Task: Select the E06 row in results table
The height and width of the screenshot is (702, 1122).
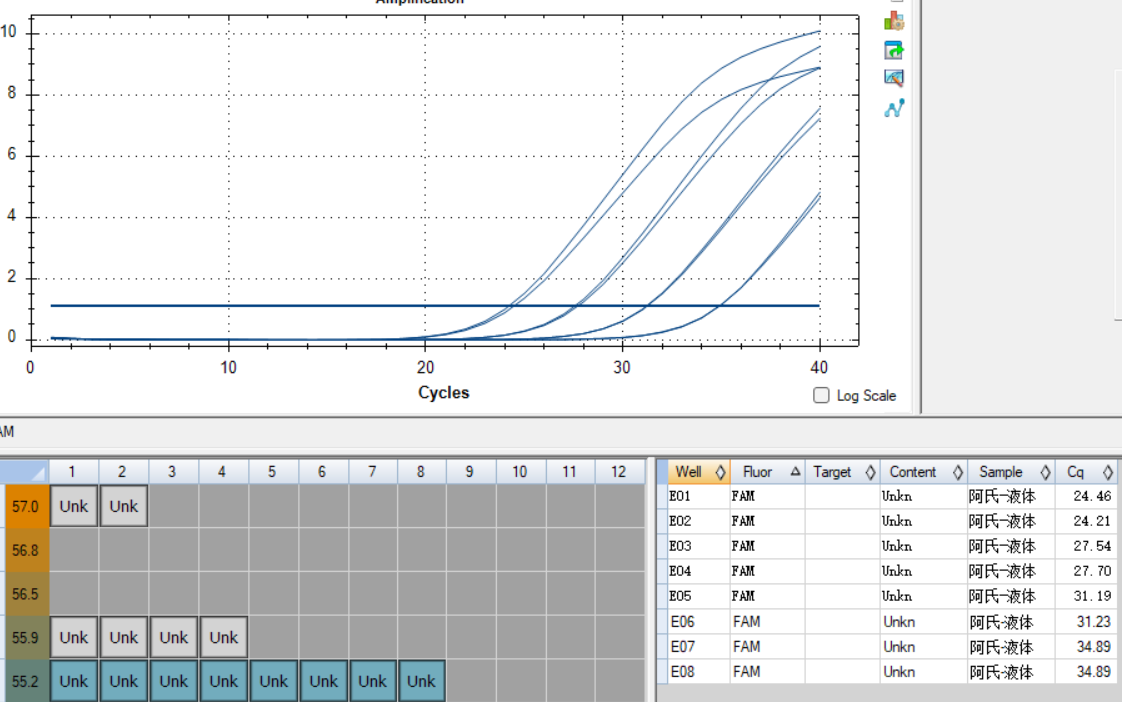Action: 887,622
